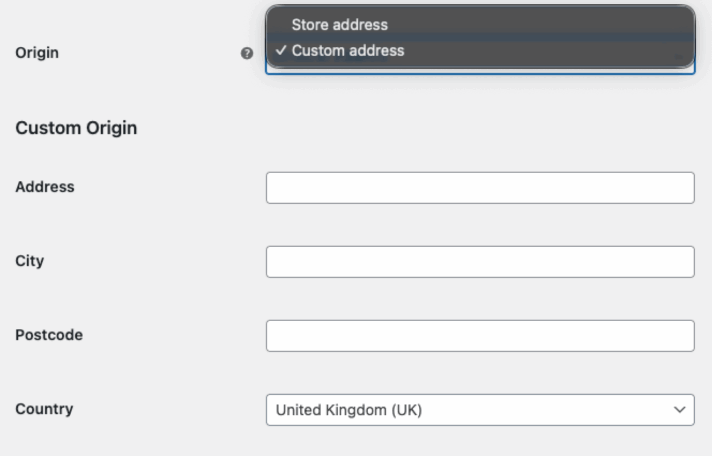This screenshot has width=712, height=456.
Task: Click the Address field label
Action: pos(45,187)
